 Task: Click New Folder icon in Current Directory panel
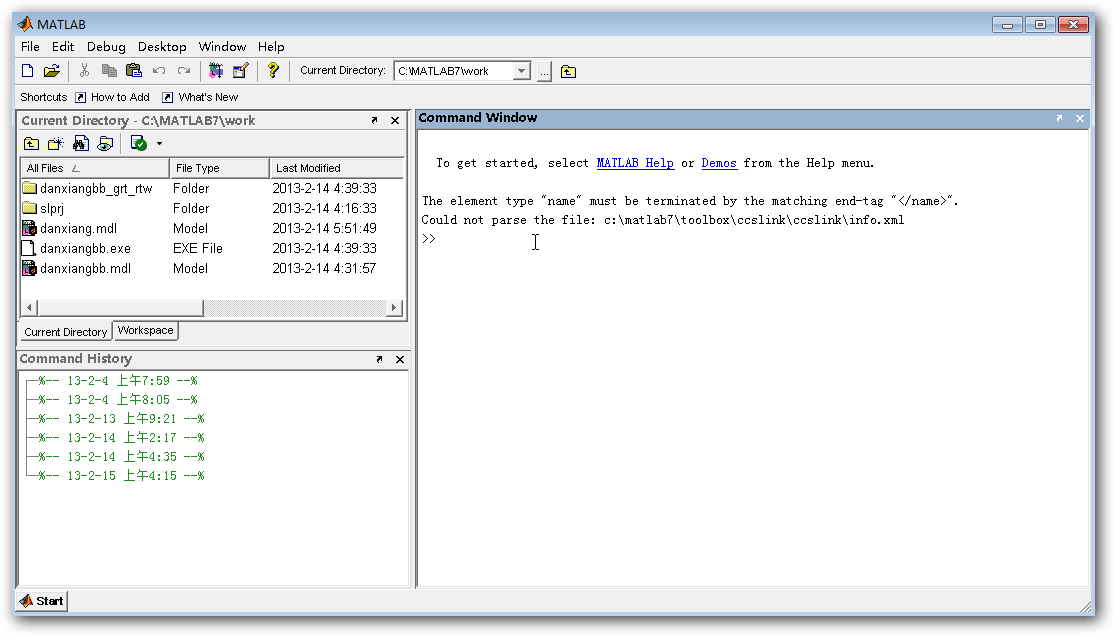(55, 144)
